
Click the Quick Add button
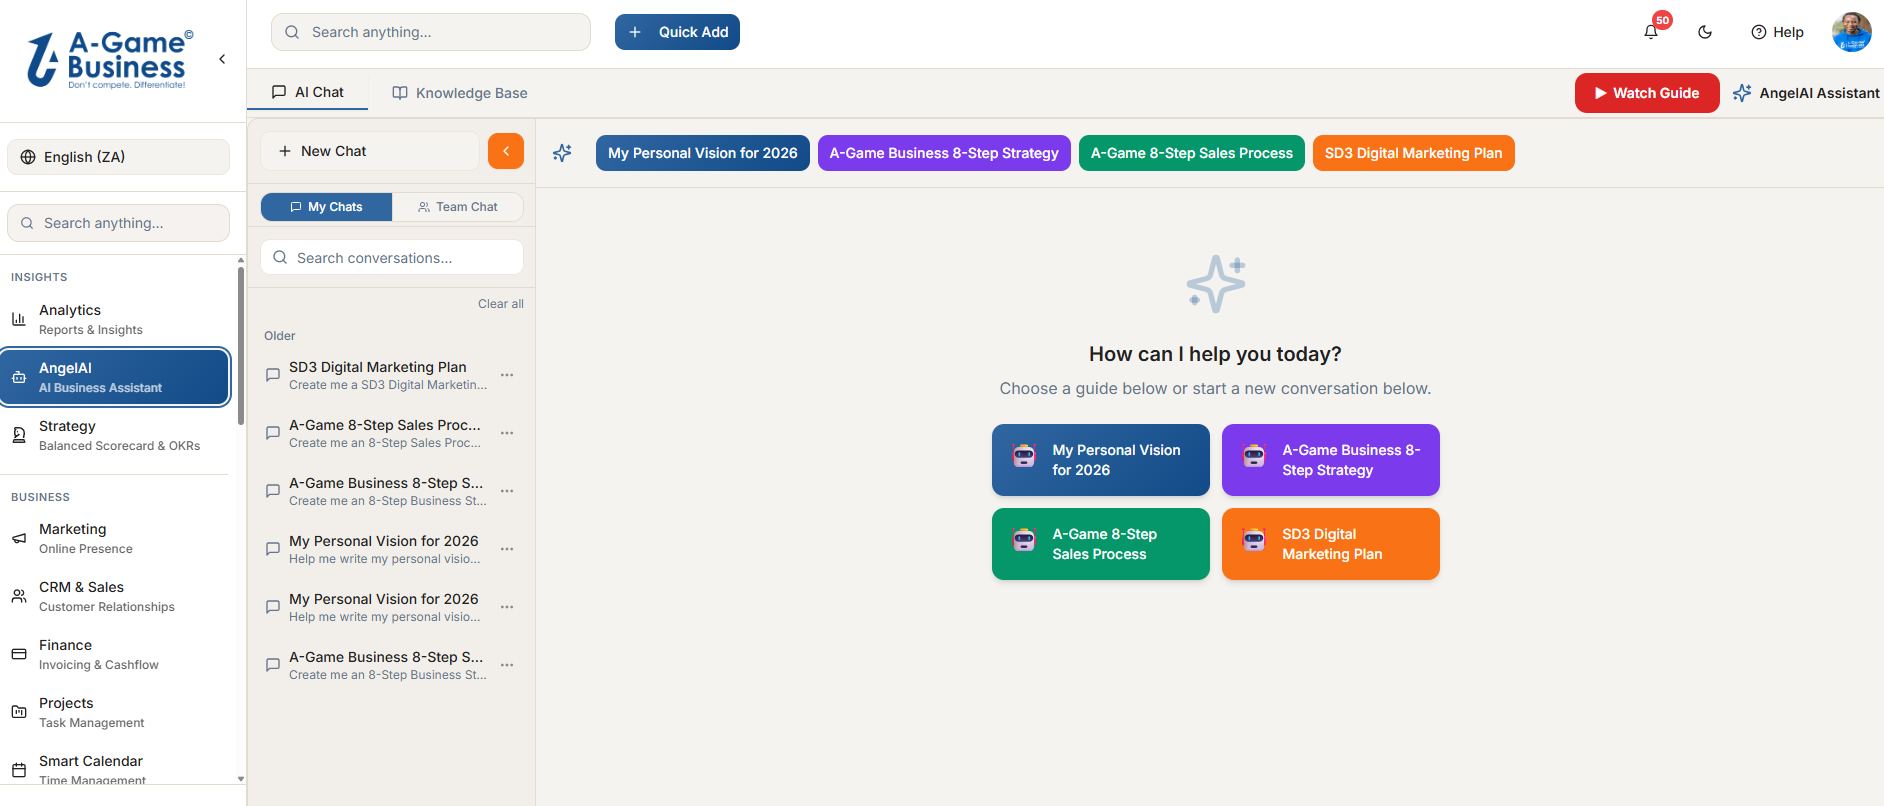pos(677,32)
